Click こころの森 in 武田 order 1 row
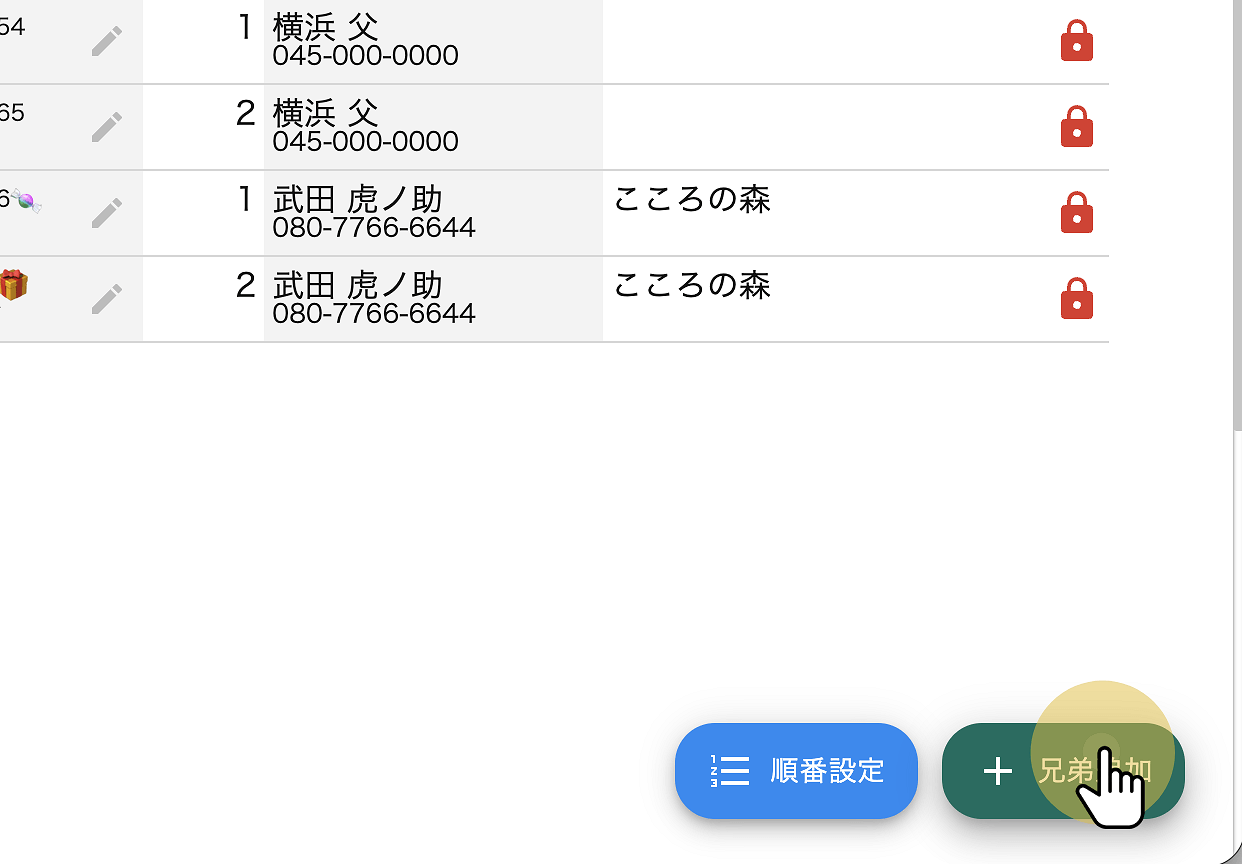Screen dimensions: 1242x864 [x=691, y=199]
